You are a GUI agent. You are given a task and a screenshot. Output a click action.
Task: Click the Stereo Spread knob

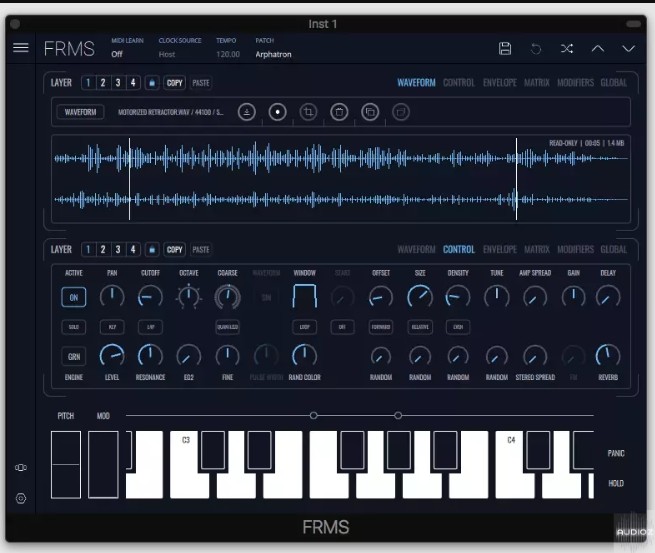(x=535, y=357)
